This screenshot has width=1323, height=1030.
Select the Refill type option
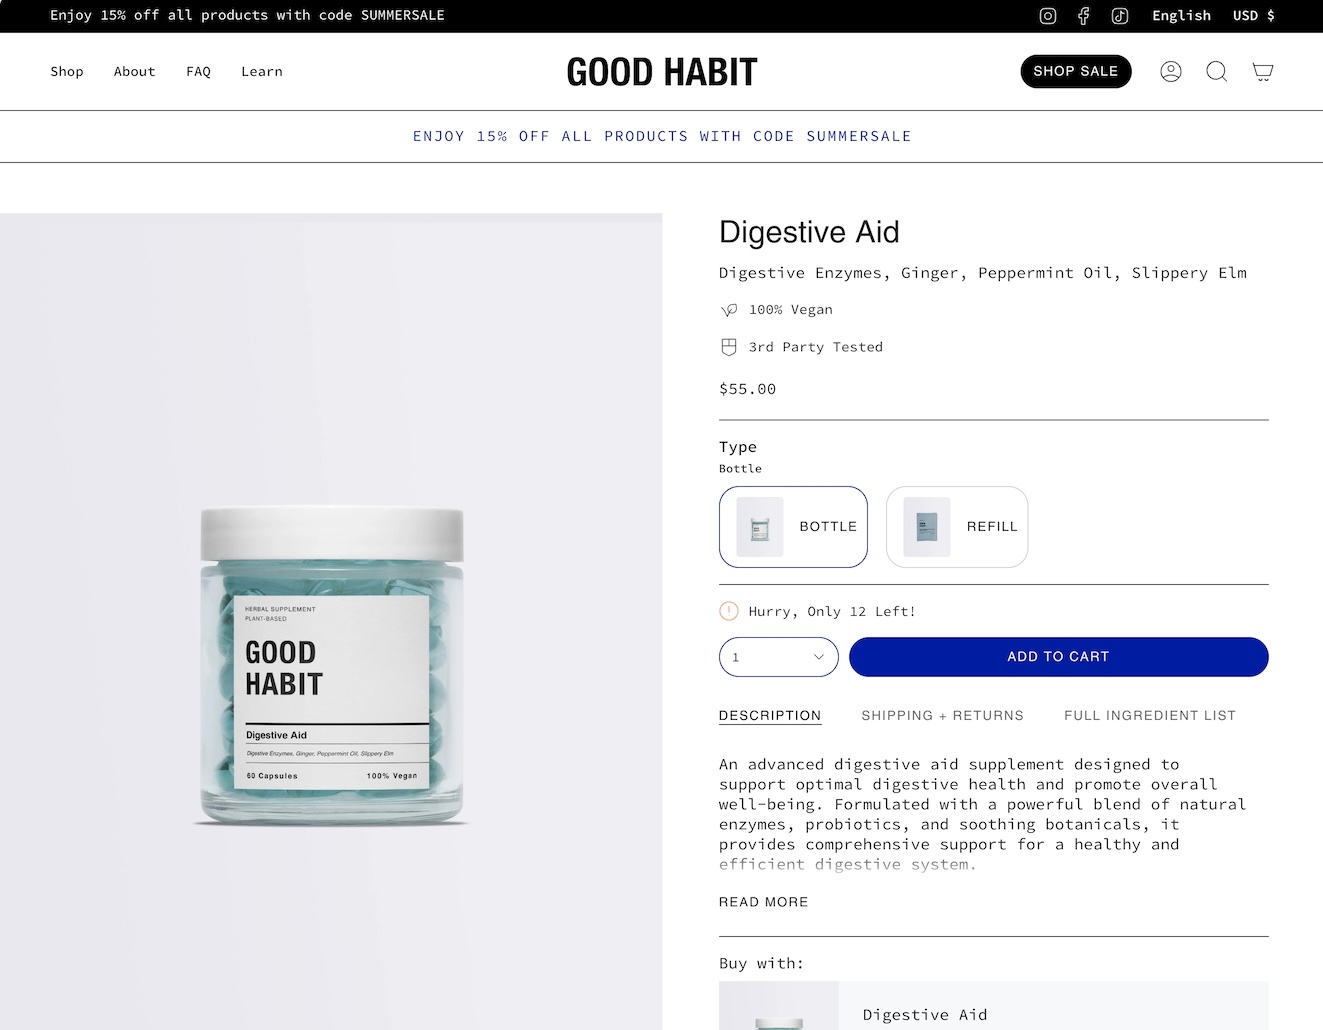tap(957, 527)
